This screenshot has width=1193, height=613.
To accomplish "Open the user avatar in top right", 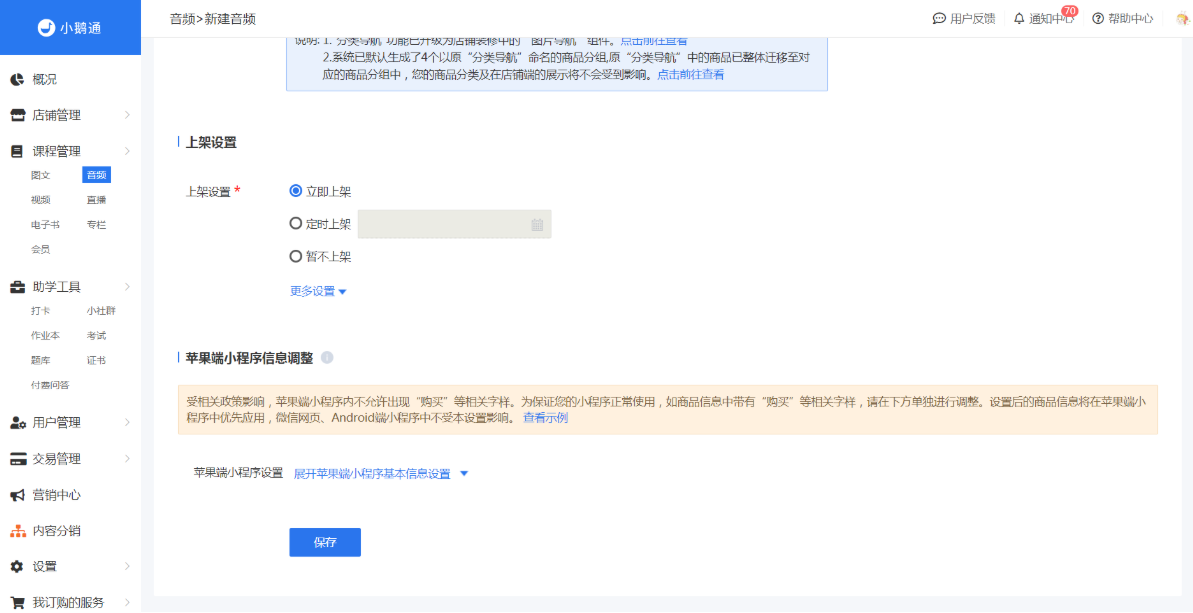I will 1182,18.
